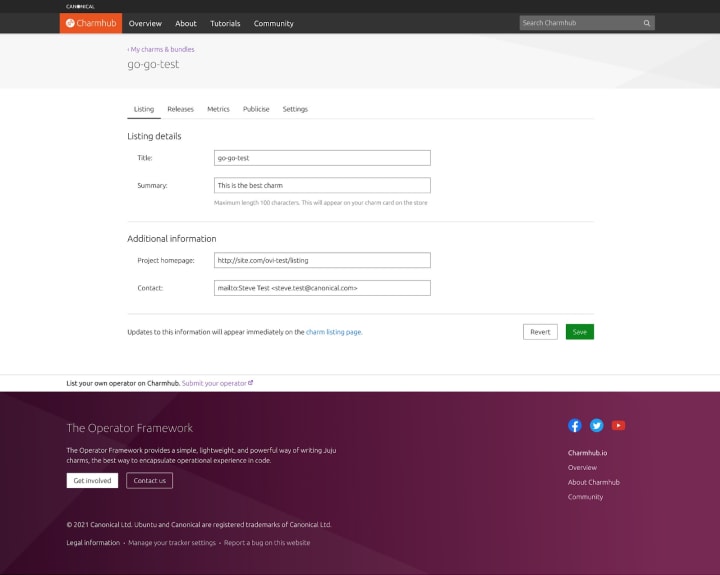Open the Twitter social icon
The width and height of the screenshot is (720, 575).
pyautogui.click(x=596, y=425)
